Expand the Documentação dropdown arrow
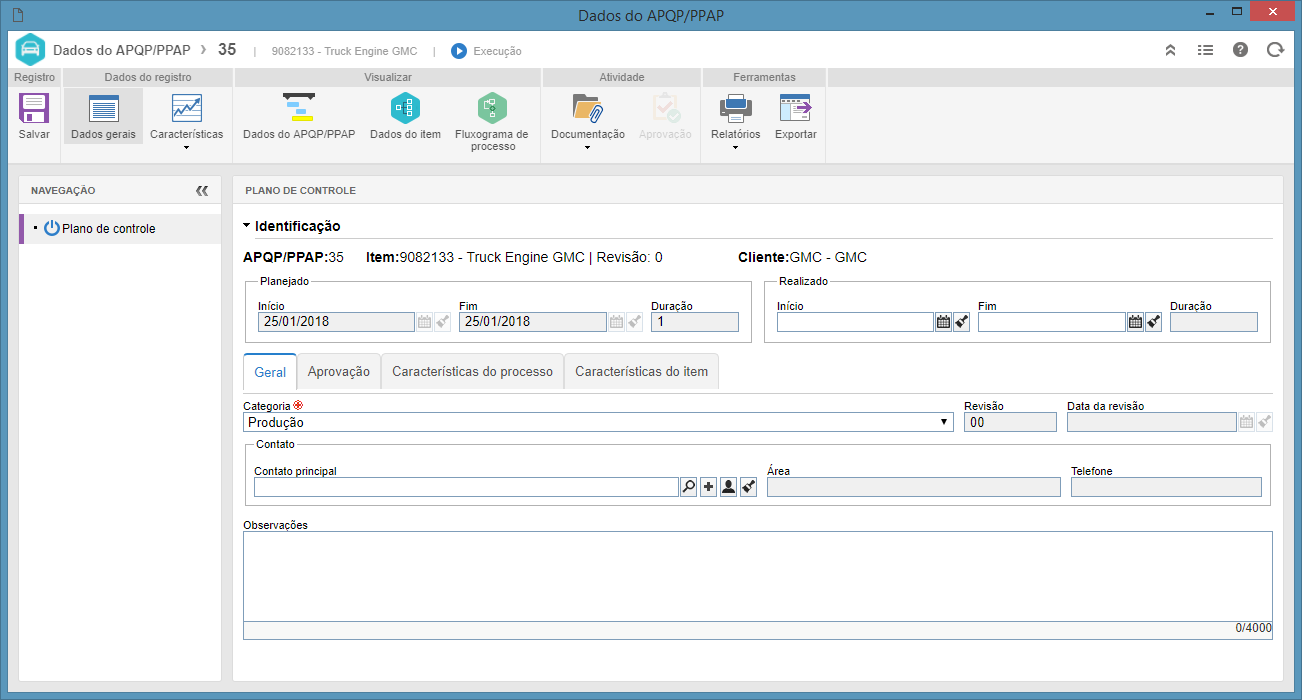The height and width of the screenshot is (700, 1302). (x=587, y=148)
